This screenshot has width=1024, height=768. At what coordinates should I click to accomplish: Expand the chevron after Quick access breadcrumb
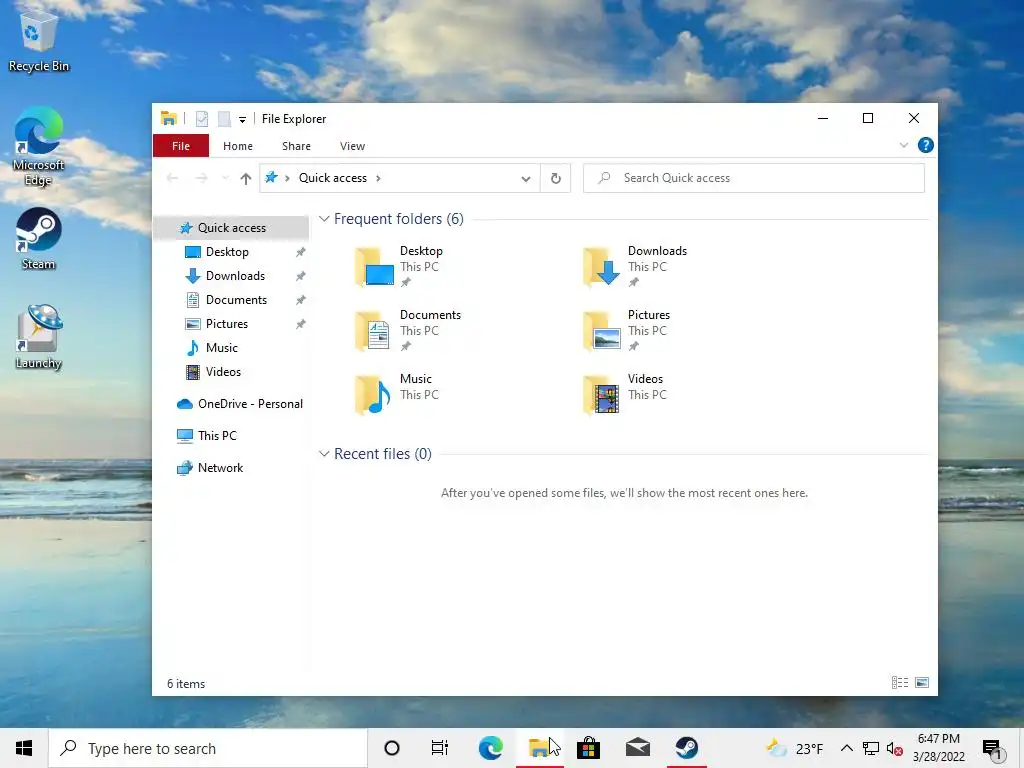tap(378, 178)
